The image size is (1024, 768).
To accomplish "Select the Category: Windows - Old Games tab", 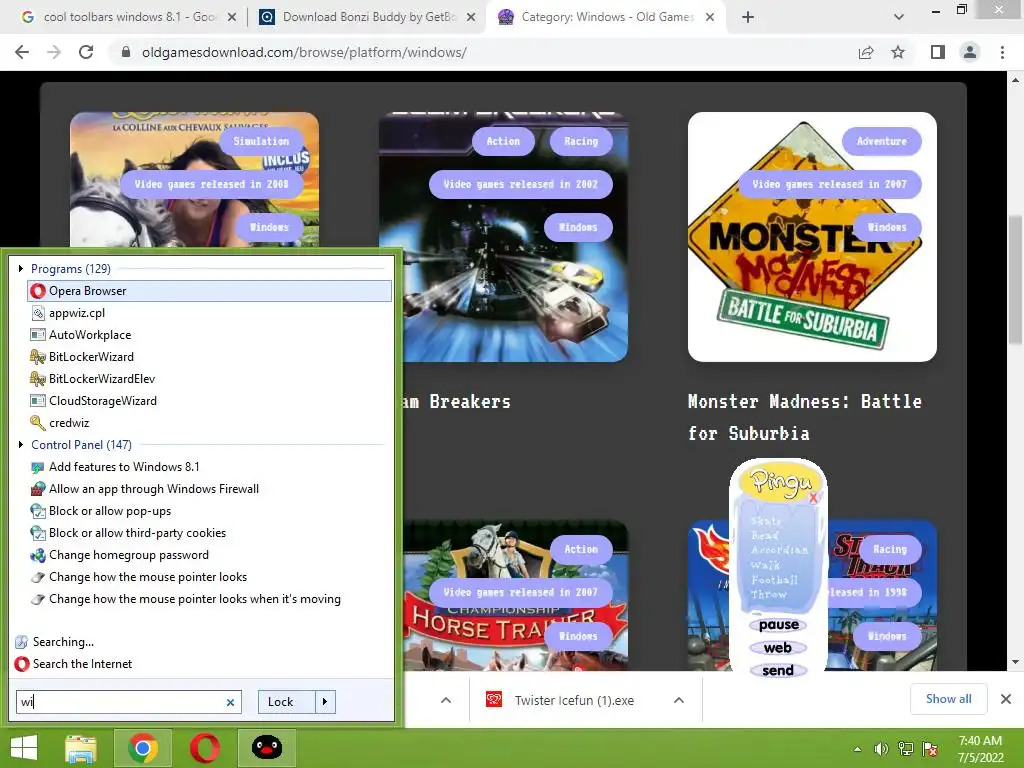I will (607, 17).
